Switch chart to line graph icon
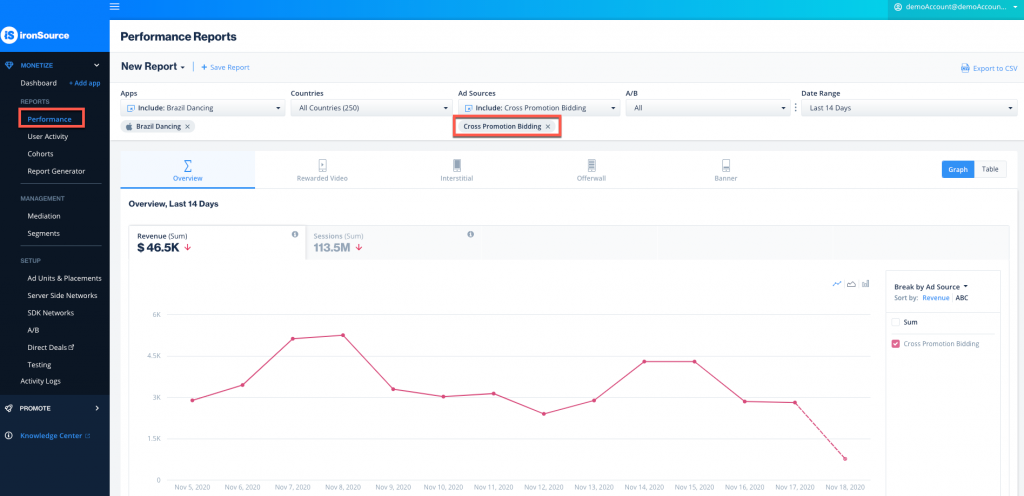The image size is (1024, 496). pos(837,283)
